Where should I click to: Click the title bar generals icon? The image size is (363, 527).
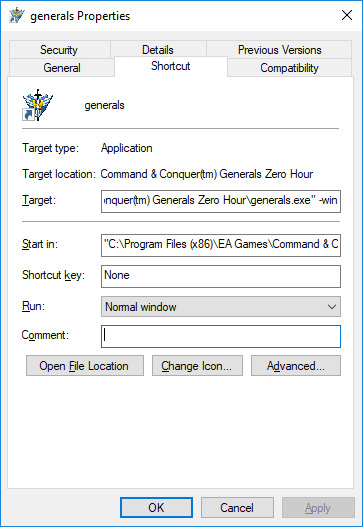(17, 15)
